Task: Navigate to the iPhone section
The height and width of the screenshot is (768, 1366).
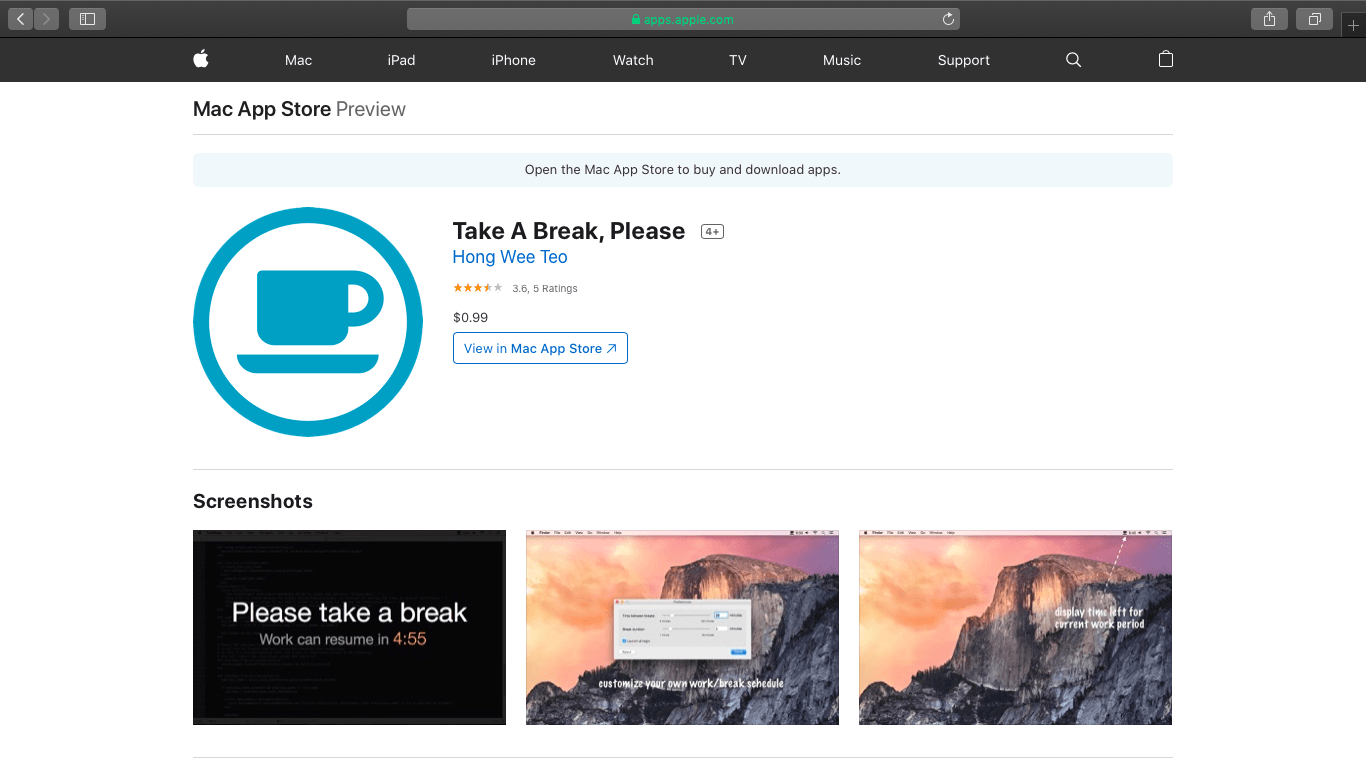Action: 513,60
